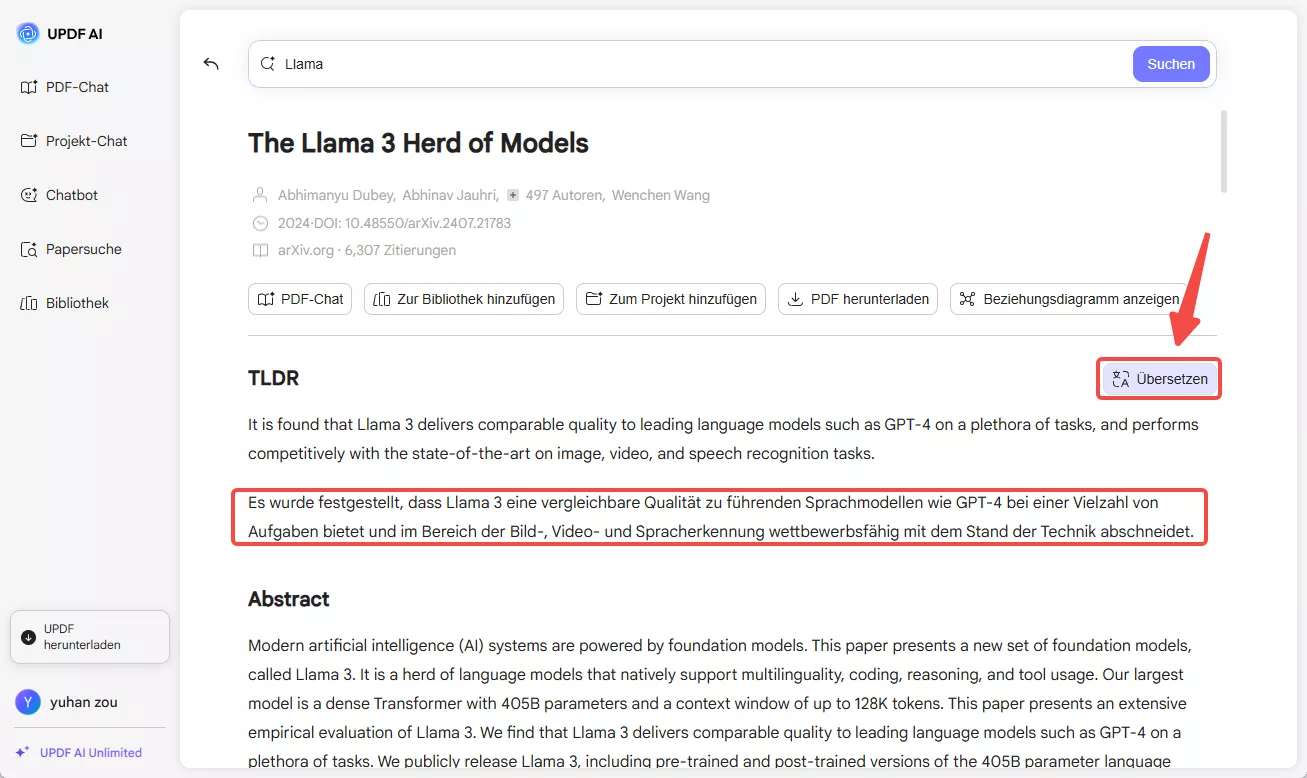Viewport: 1307px width, 778px height.
Task: Click Zur Bibliothek hinzufügen button
Action: tap(464, 299)
